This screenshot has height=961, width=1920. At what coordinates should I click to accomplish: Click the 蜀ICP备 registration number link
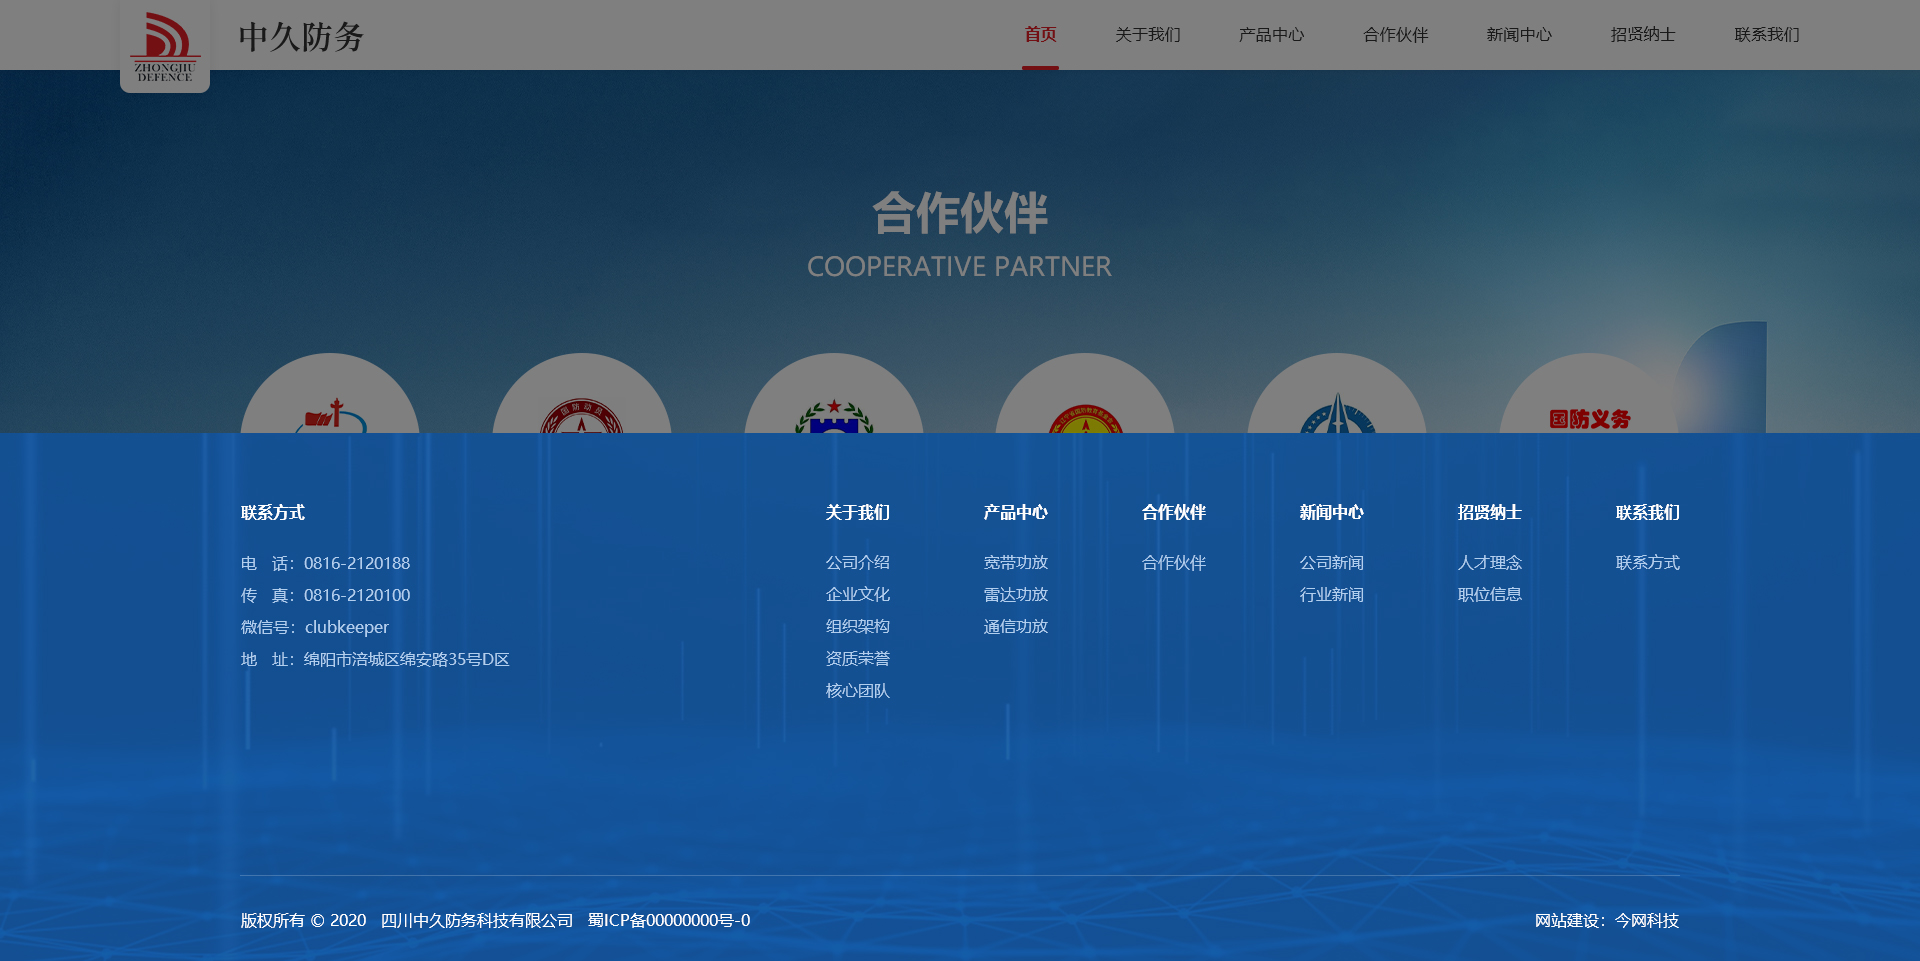(668, 920)
